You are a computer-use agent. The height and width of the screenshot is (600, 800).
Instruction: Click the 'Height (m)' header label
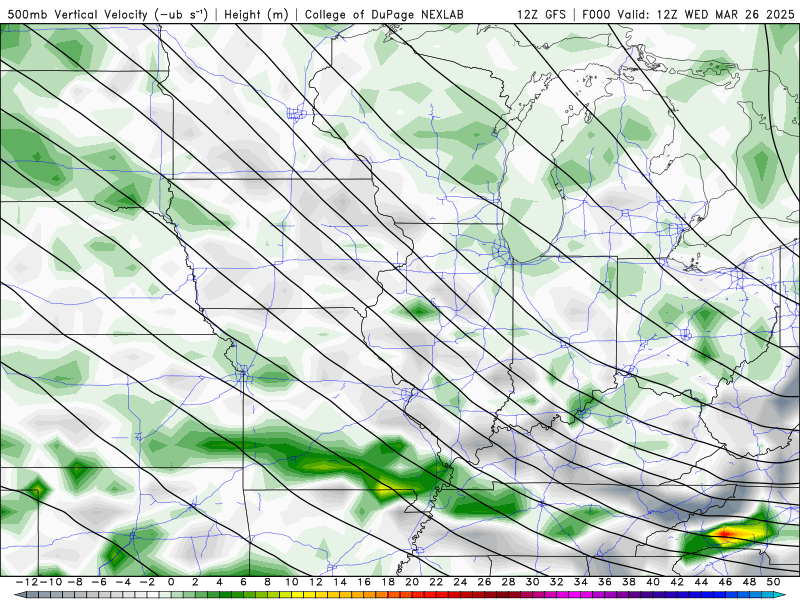[x=257, y=15]
